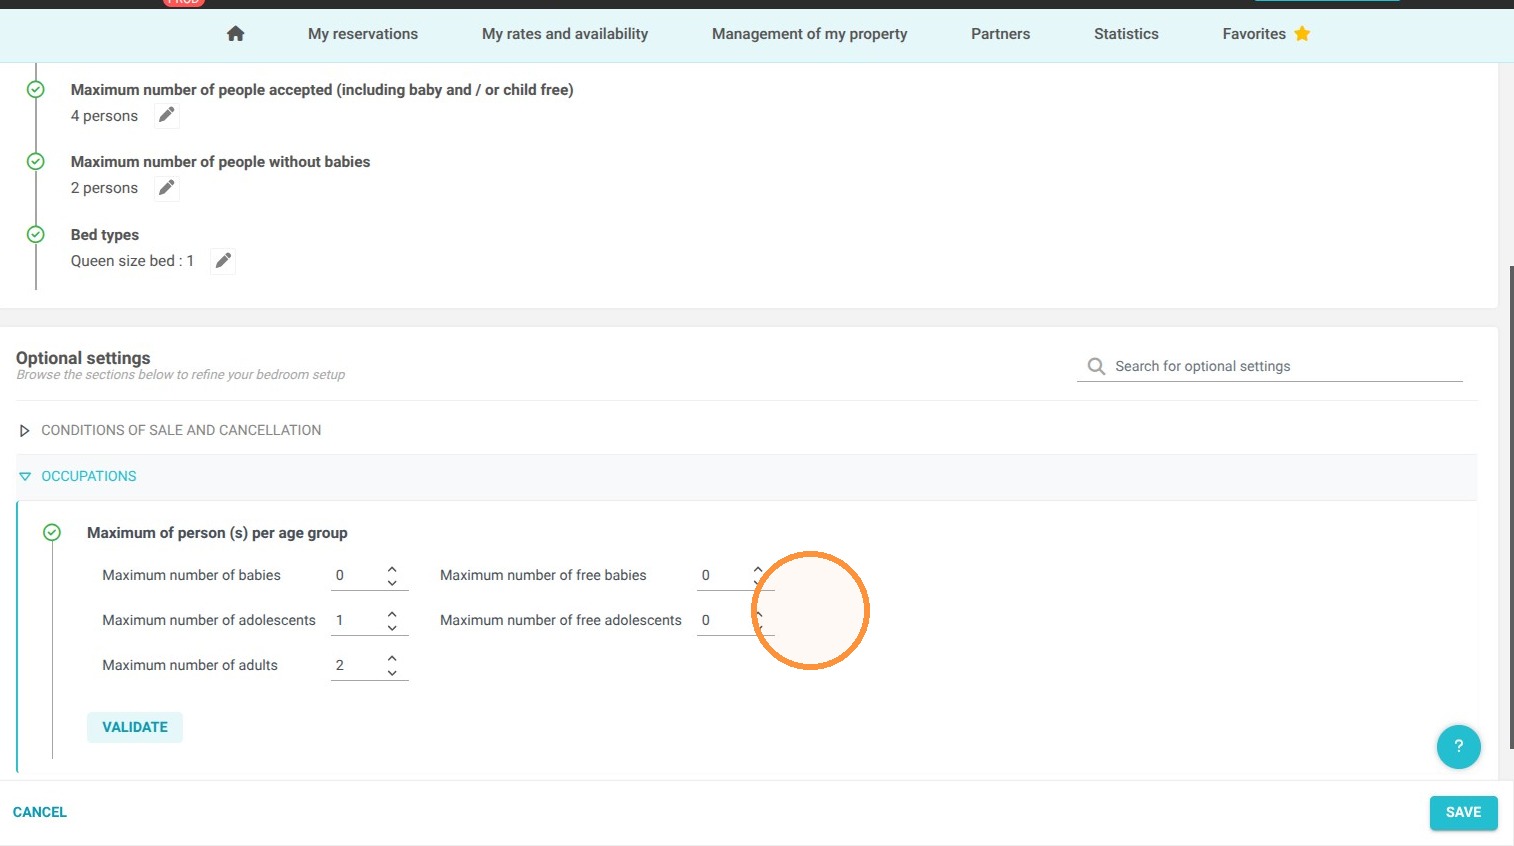1514x846 pixels.
Task: Click green check beside Maximum people accepted
Action: pos(35,89)
